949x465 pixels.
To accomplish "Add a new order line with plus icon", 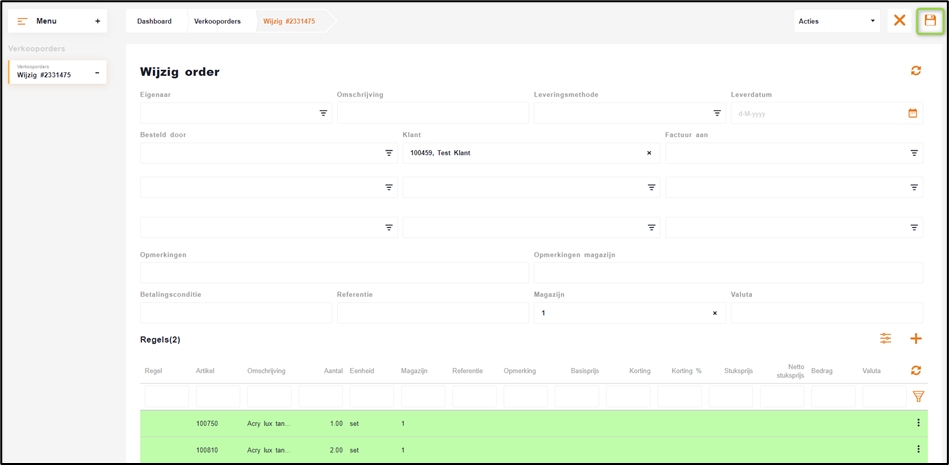I will [915, 339].
